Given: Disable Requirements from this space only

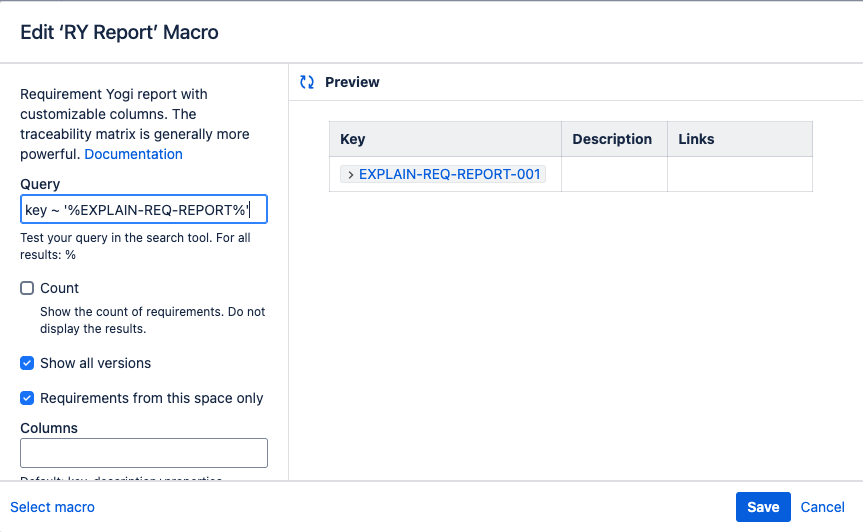Looking at the screenshot, I should (x=27, y=398).
